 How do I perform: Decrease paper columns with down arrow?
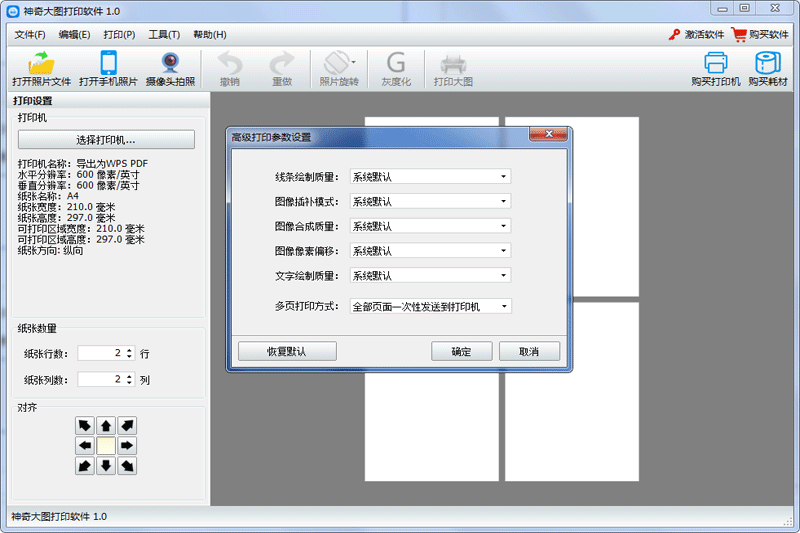(x=129, y=382)
